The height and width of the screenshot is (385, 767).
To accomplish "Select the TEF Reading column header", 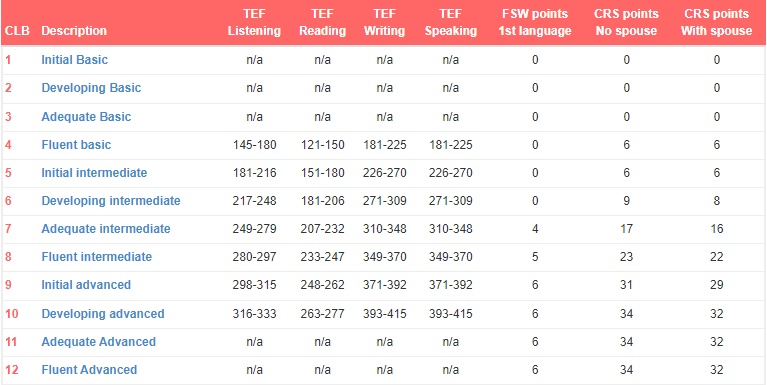I will click(322, 23).
